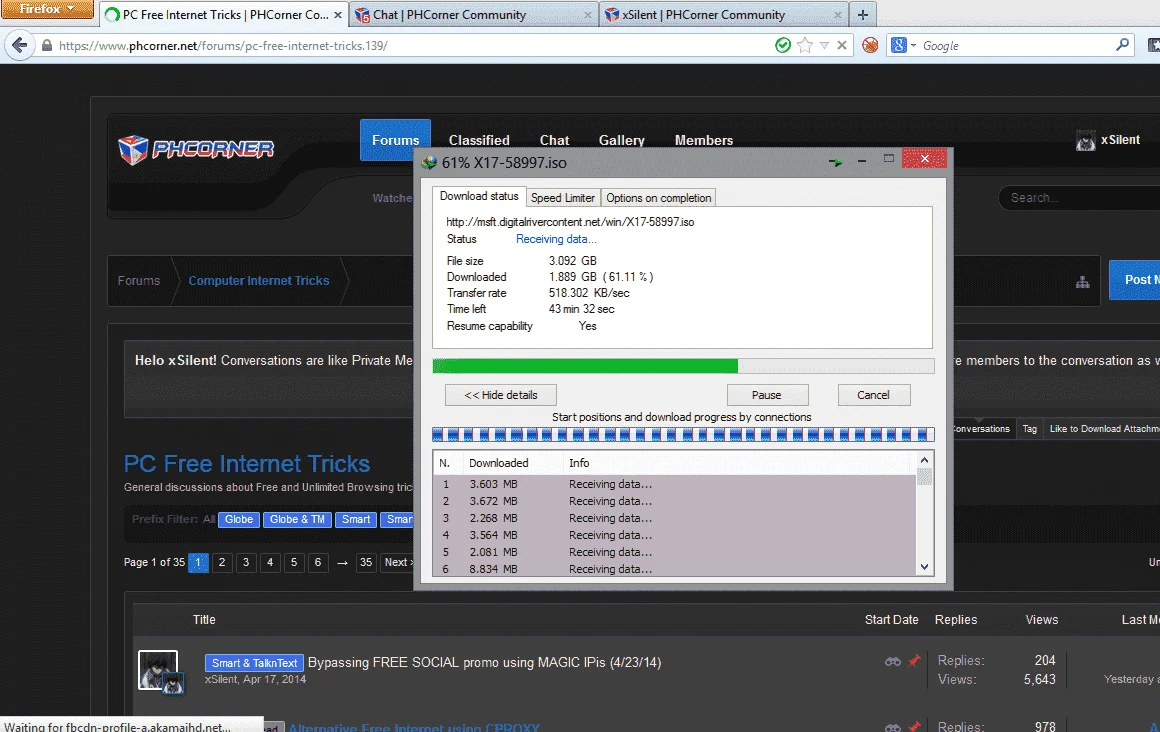Select connection row with 8.834 MB downloaded
Screen dimensions: 1160x732
coord(674,569)
